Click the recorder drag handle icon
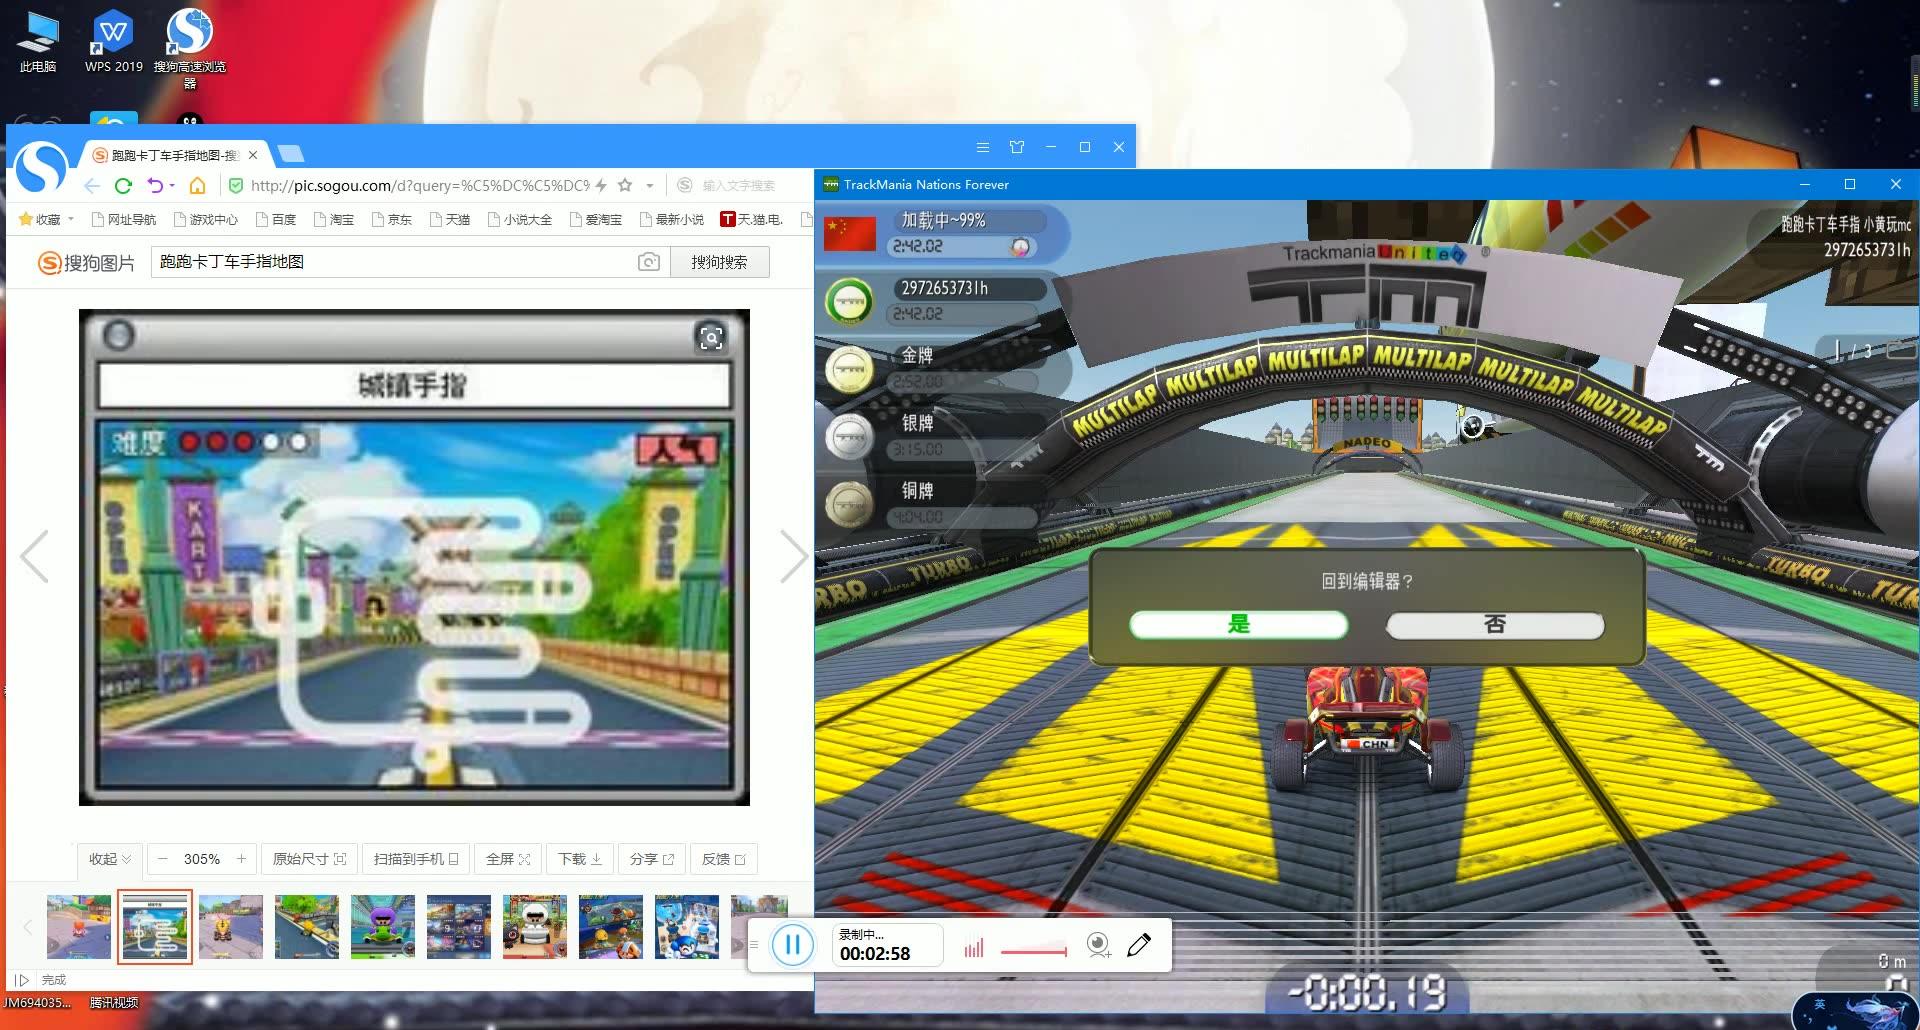 coord(754,945)
